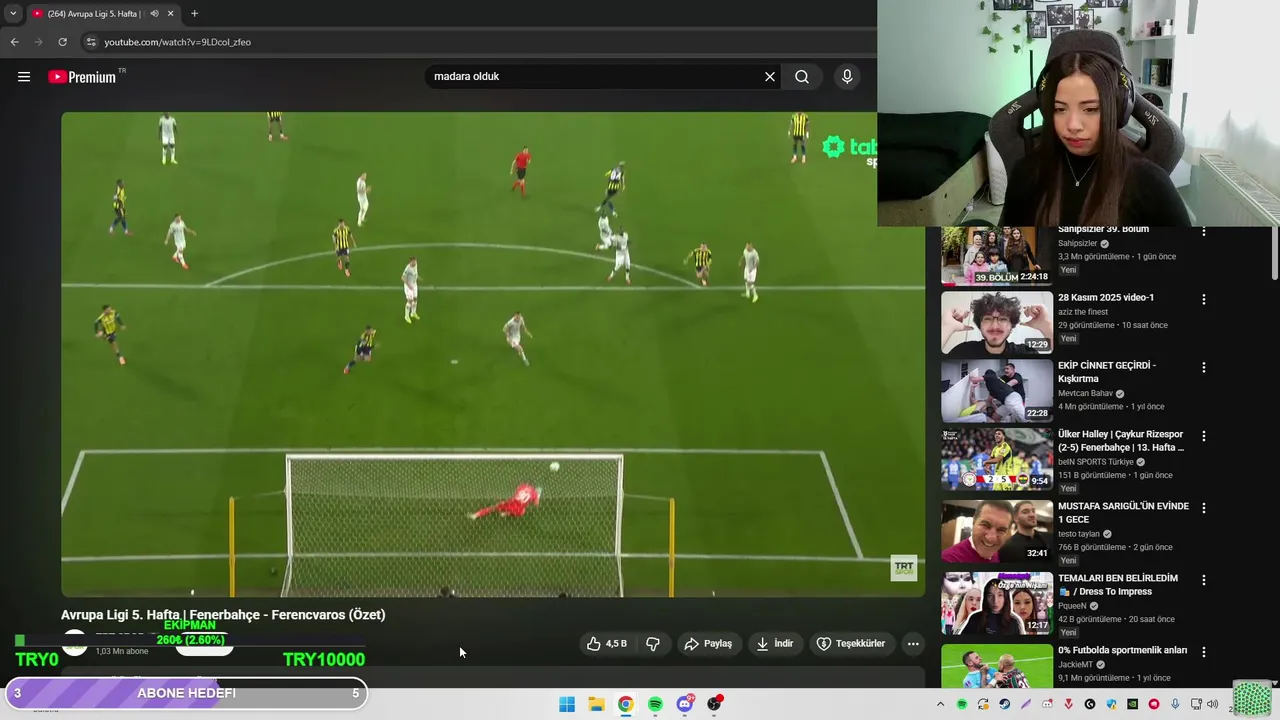1280x720 pixels.
Task: Start voice search with microphone icon
Action: [847, 77]
